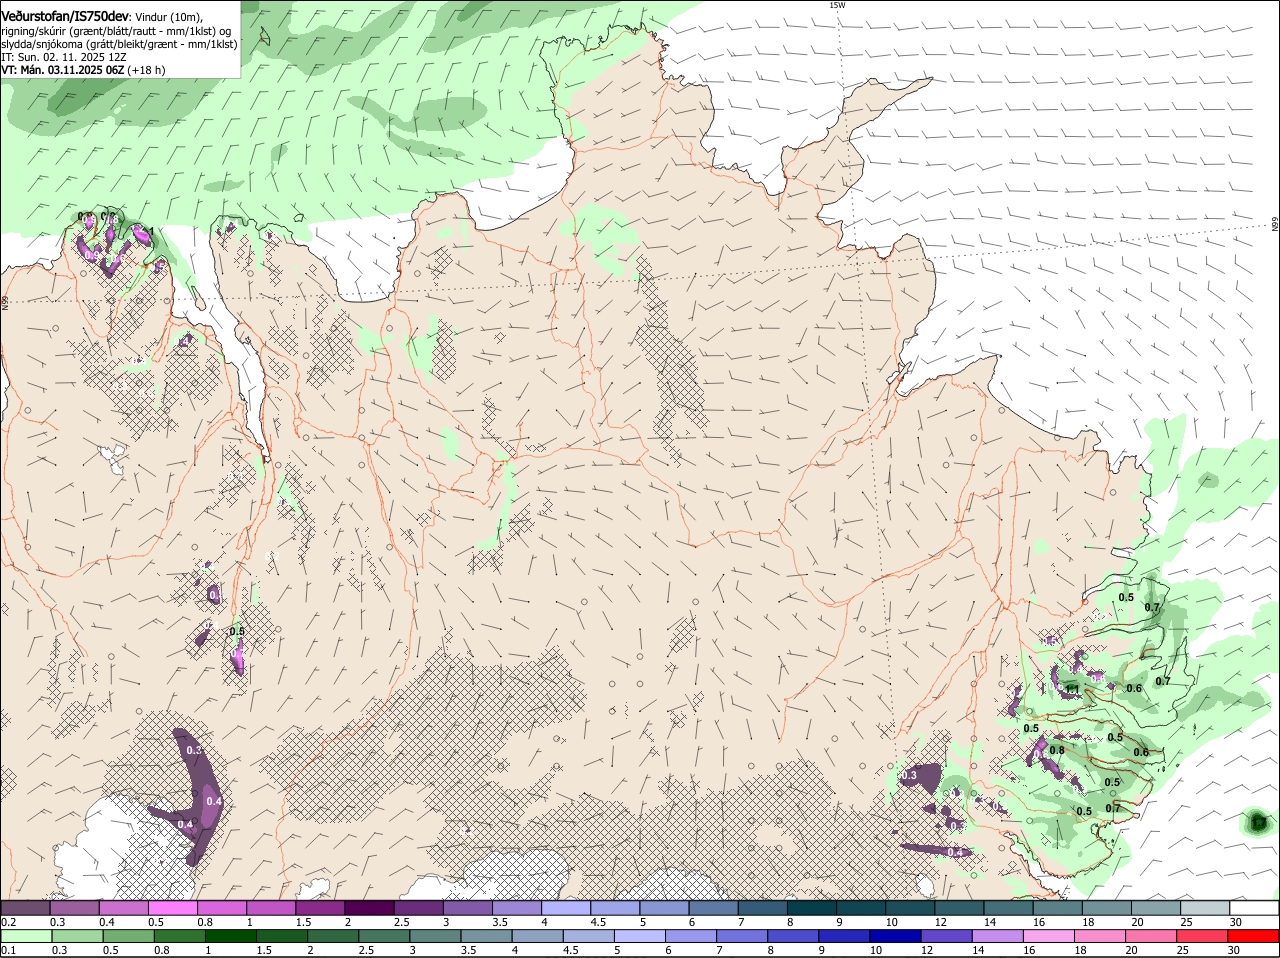
Task: Select the white 30+ swatch in upper legend row
Action: [x=1254, y=908]
